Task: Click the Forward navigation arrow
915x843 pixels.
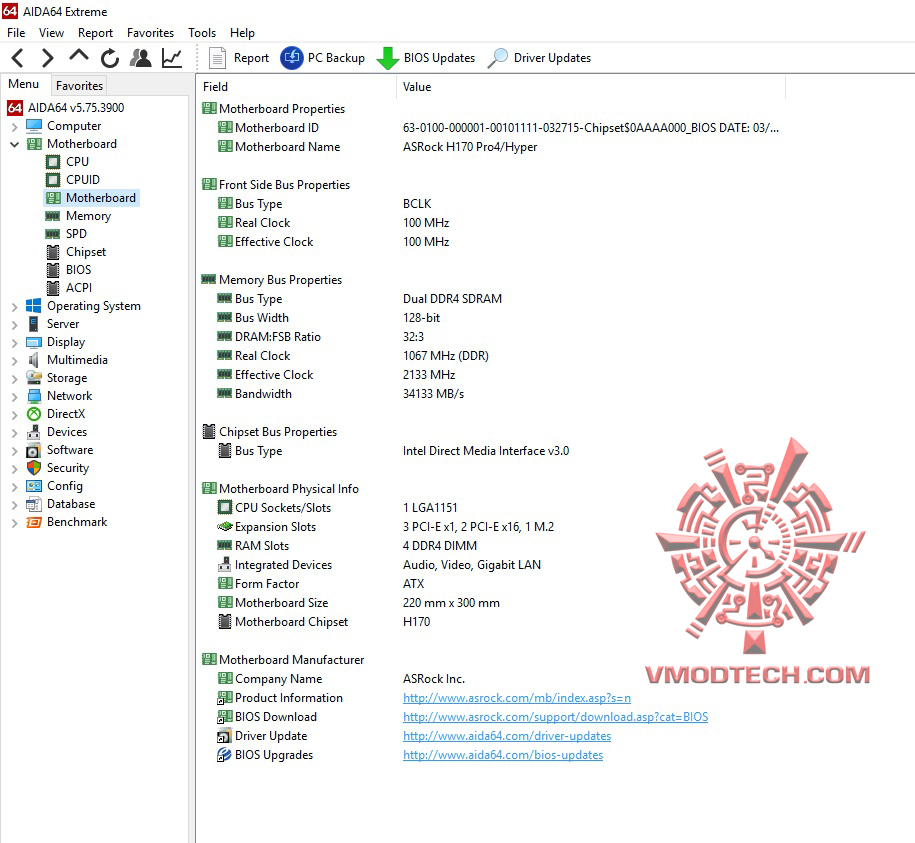Action: point(48,58)
